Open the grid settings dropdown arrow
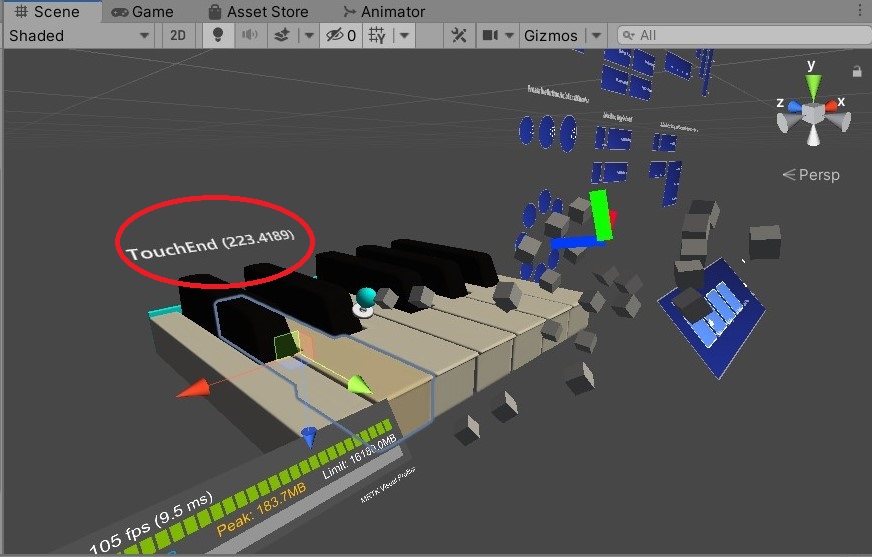The width and height of the screenshot is (872, 557). (x=404, y=36)
